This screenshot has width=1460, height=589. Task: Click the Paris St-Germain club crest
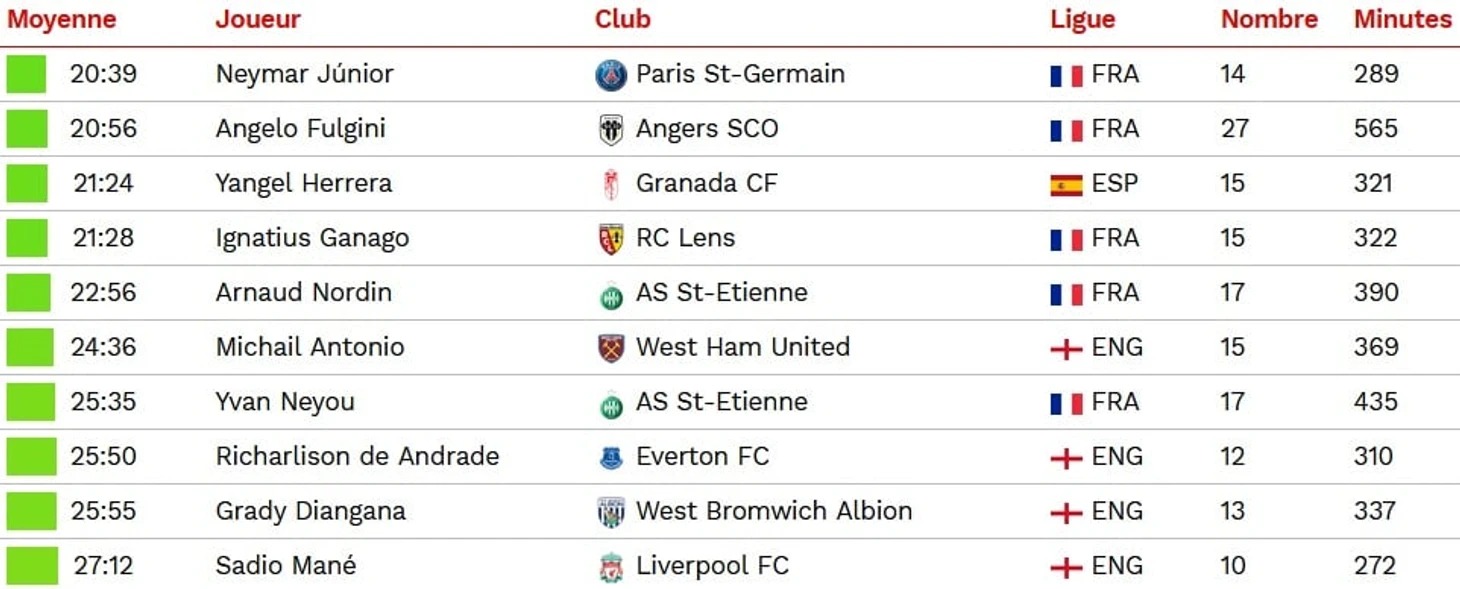pyautogui.click(x=611, y=75)
